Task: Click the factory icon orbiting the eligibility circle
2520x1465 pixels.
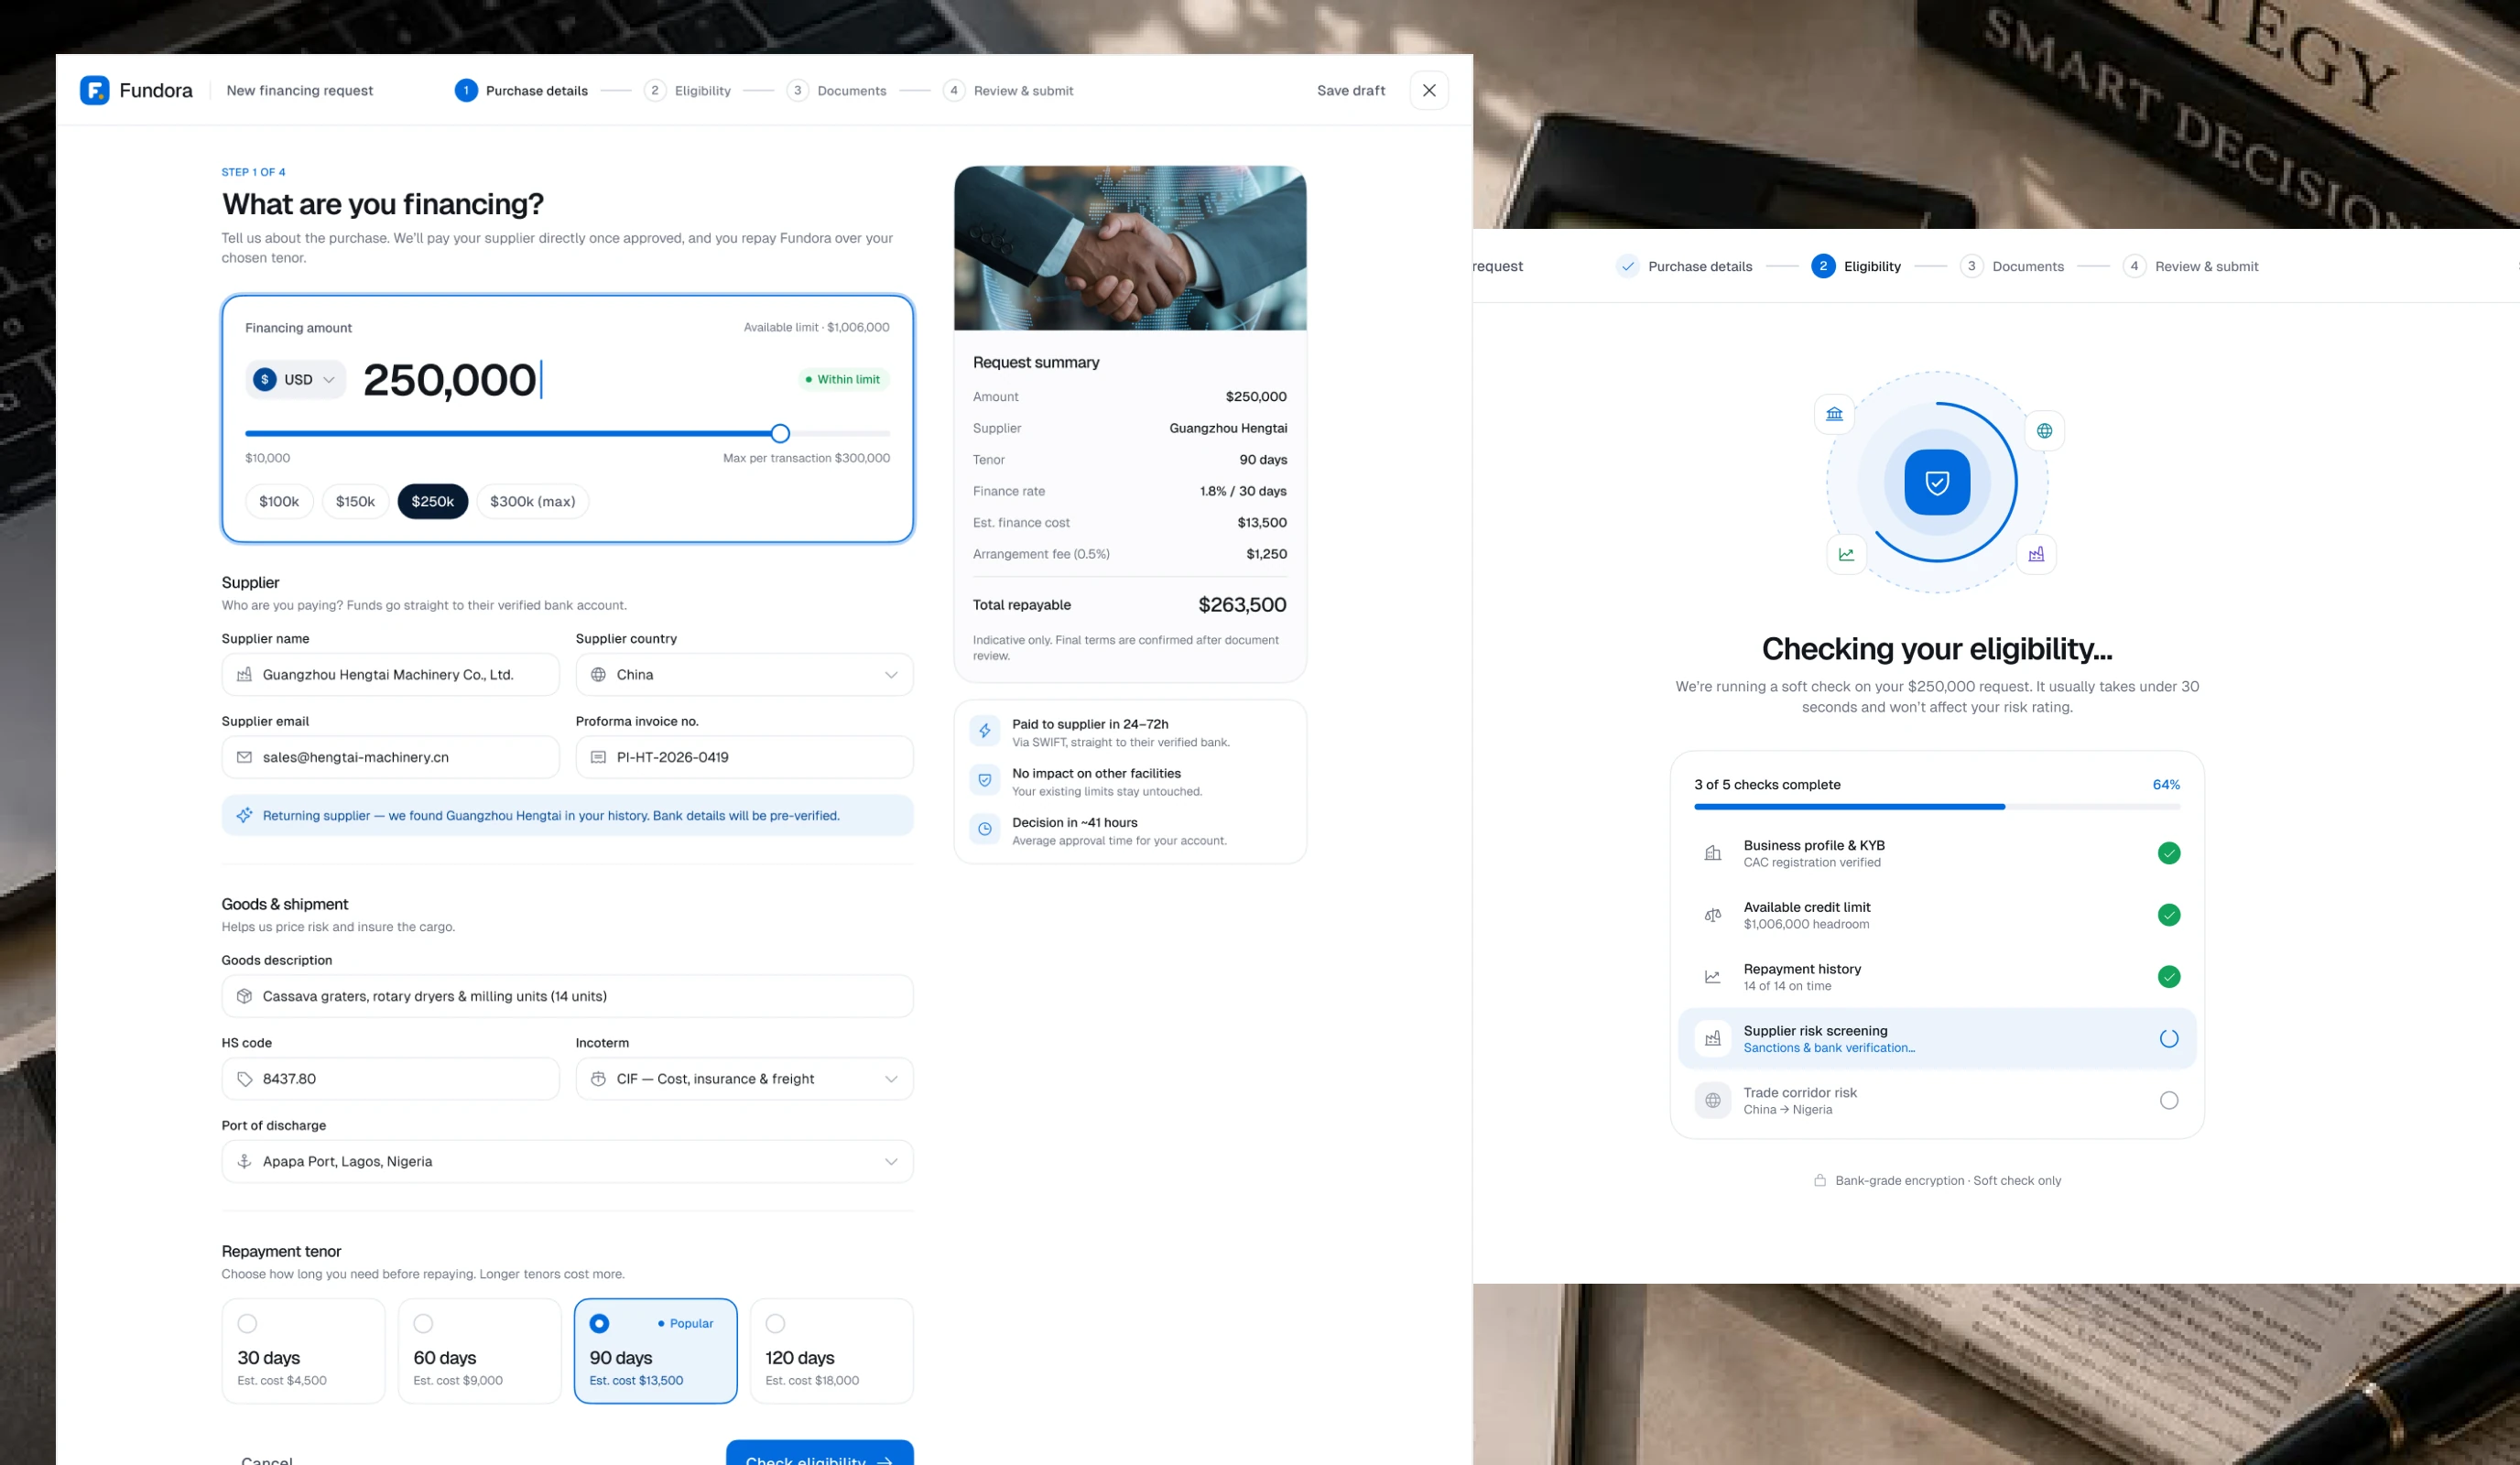Action: click(2036, 554)
